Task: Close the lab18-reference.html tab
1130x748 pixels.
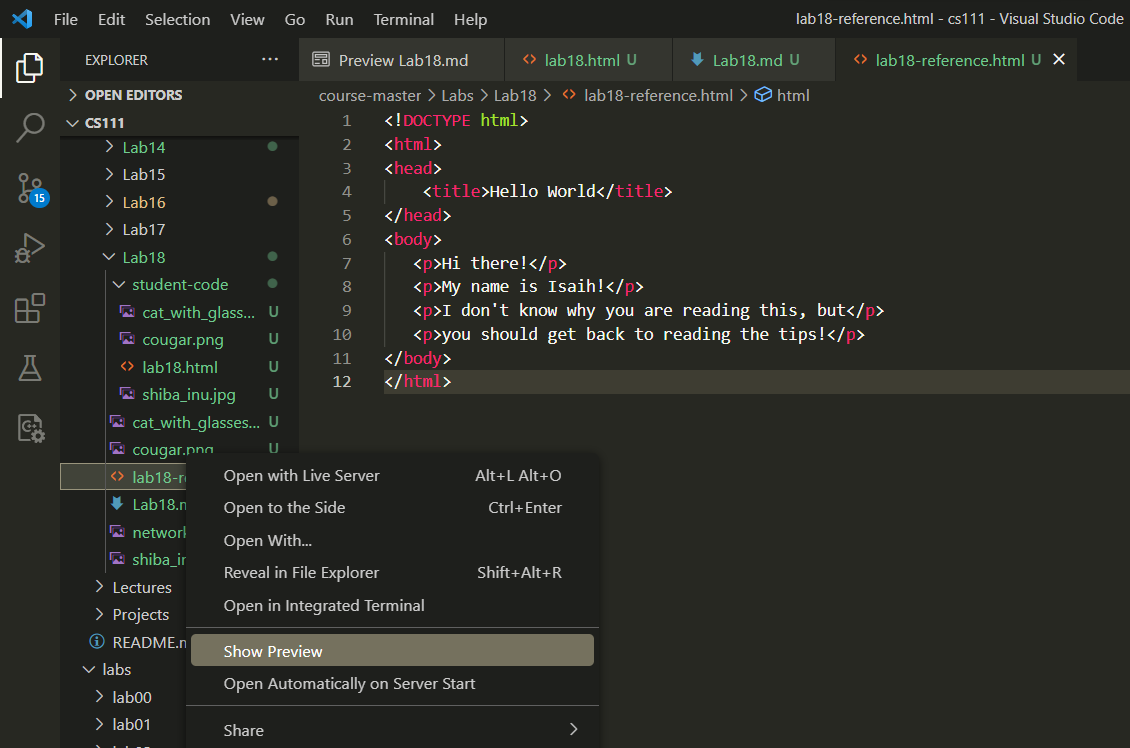Action: tap(1059, 60)
